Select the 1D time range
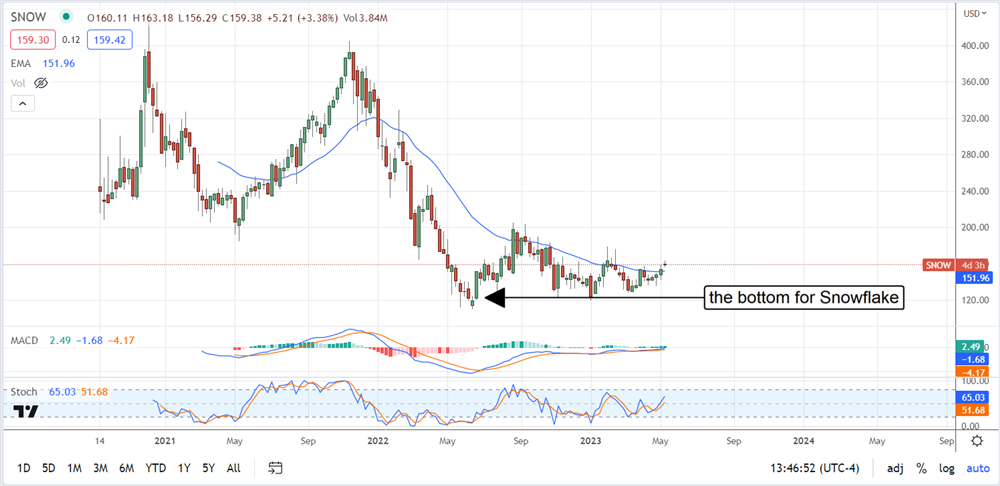 [24, 468]
